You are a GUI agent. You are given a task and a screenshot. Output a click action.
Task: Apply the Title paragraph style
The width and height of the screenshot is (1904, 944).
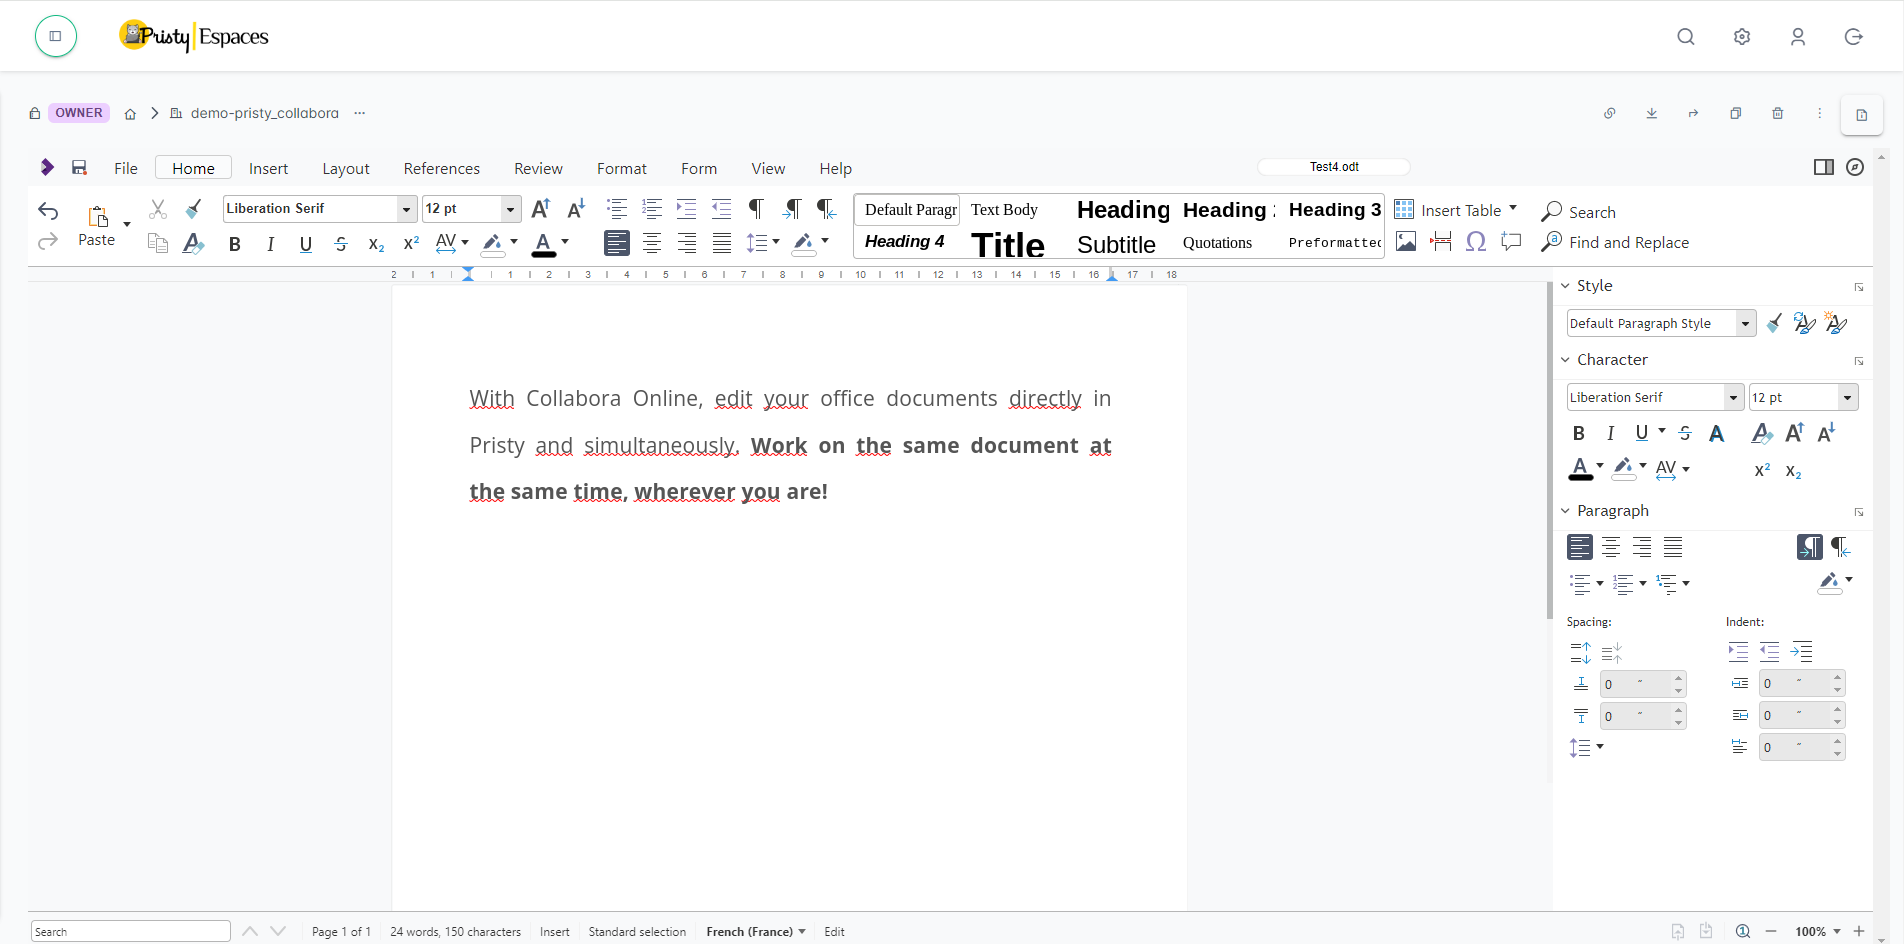1007,244
